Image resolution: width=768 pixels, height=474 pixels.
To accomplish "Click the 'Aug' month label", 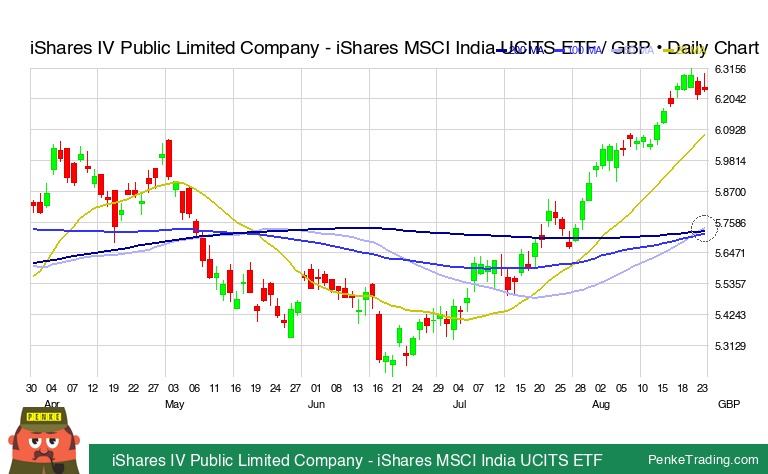I will pyautogui.click(x=601, y=404).
